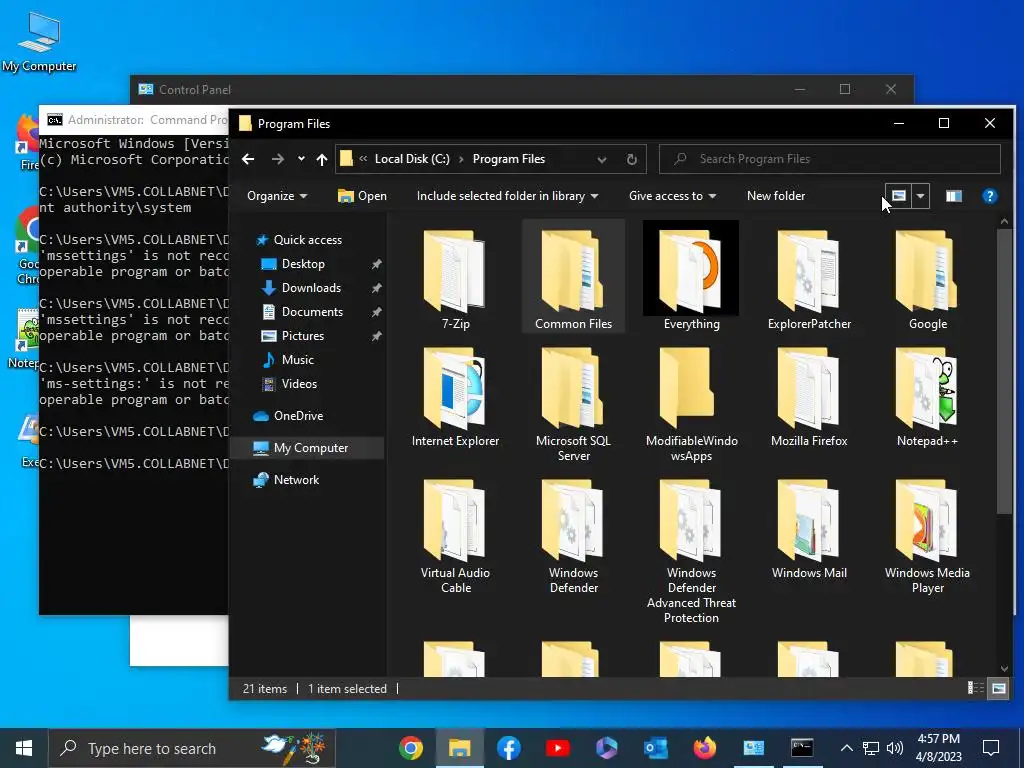The image size is (1024, 768).
Task: Open File Explorer help
Action: (989, 196)
